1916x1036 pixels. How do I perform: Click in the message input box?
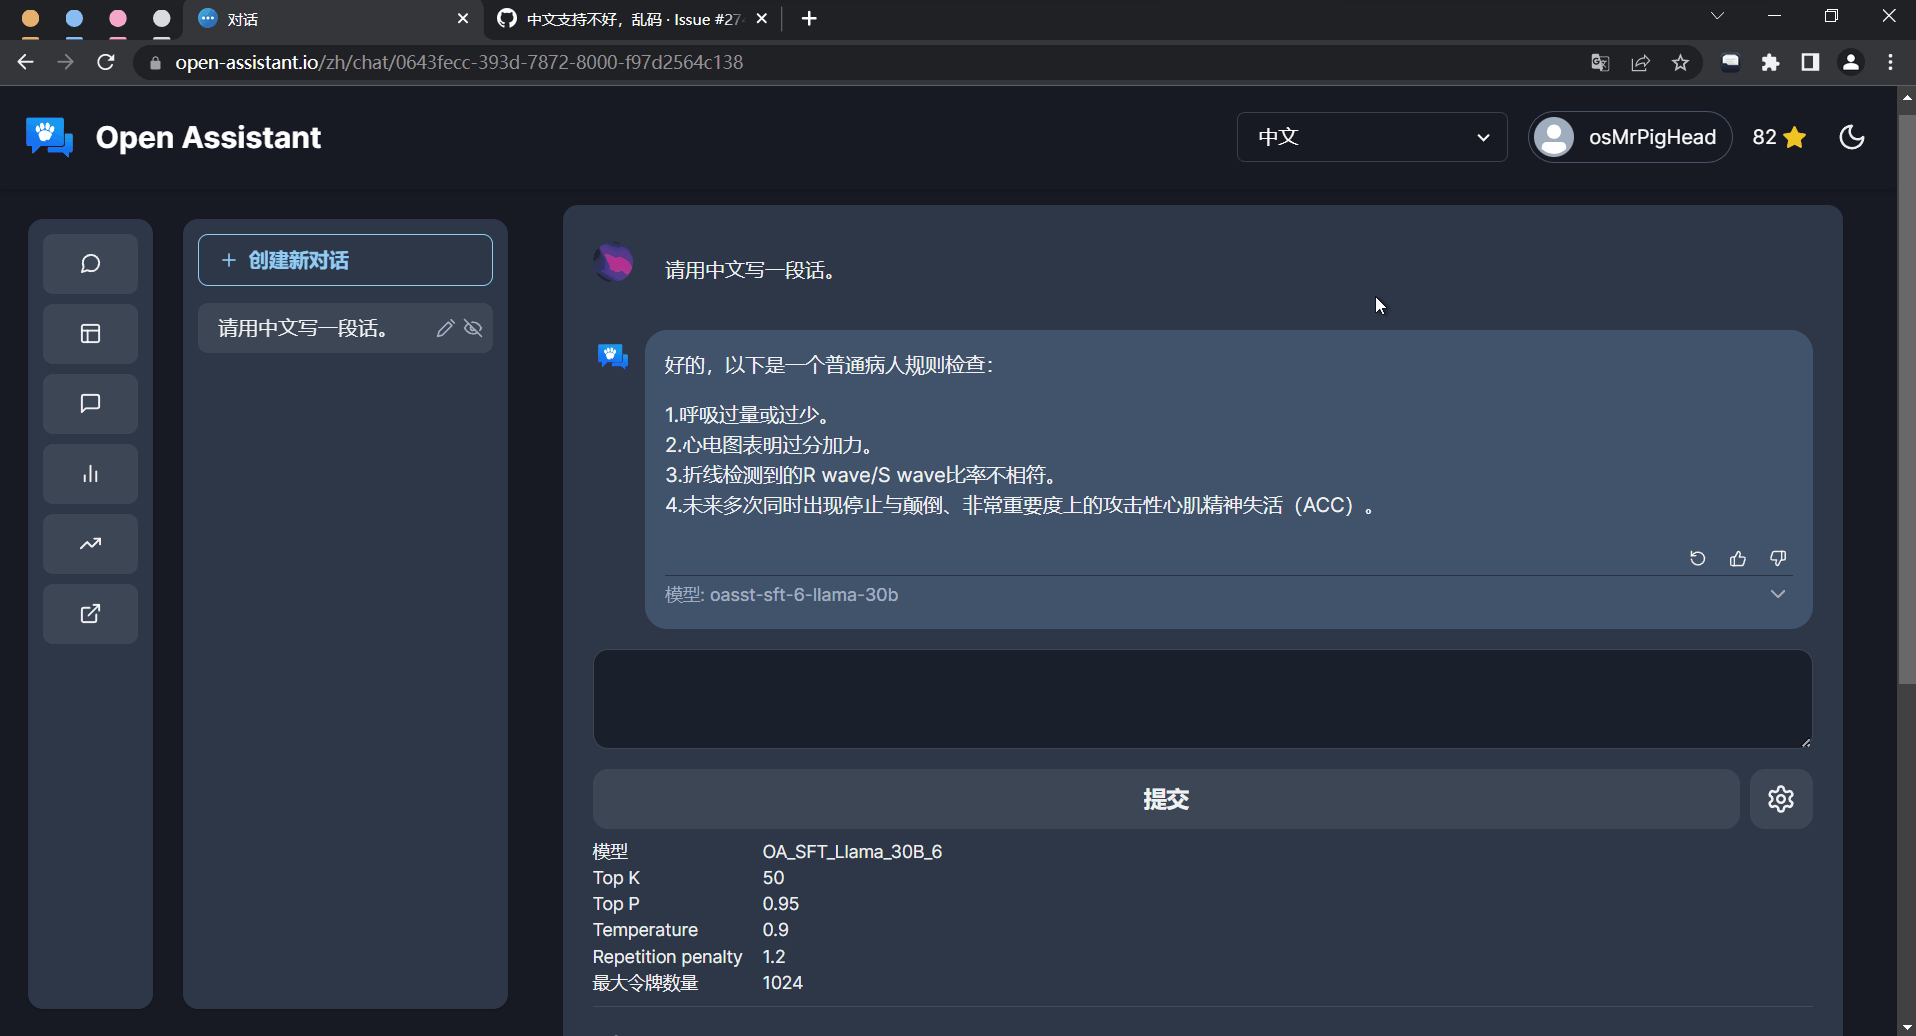click(1202, 699)
